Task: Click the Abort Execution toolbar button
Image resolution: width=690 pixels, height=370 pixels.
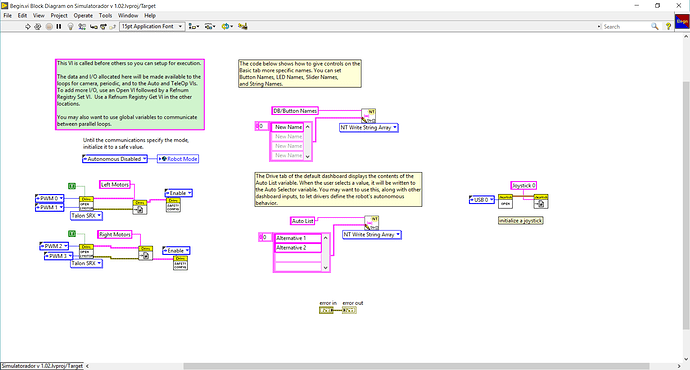Action: 49,26
